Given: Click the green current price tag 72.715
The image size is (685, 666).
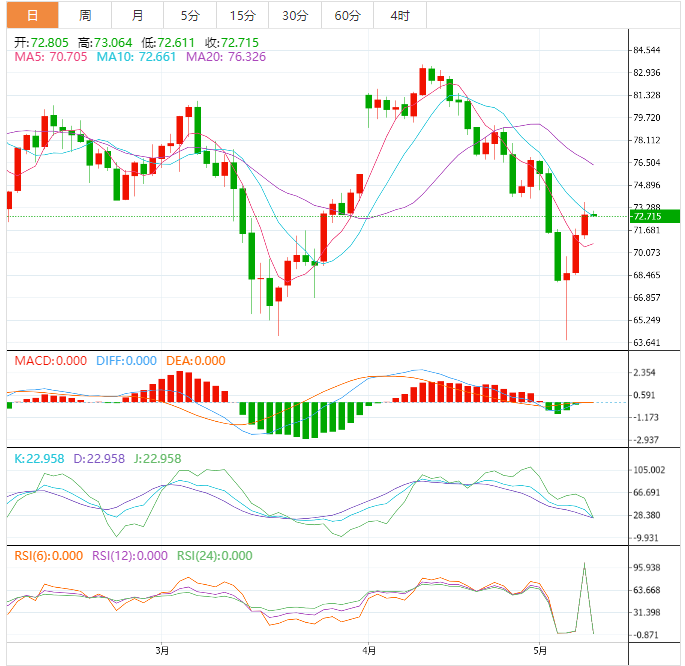Looking at the screenshot, I should click(654, 216).
